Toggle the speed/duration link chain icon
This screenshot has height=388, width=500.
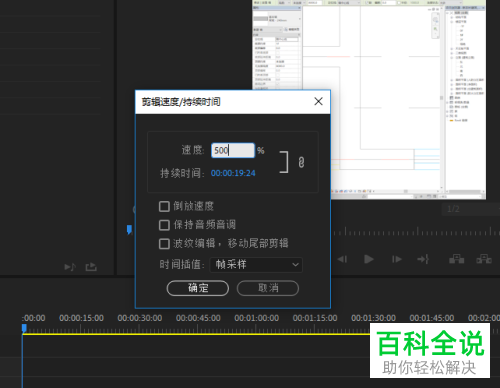(301, 162)
